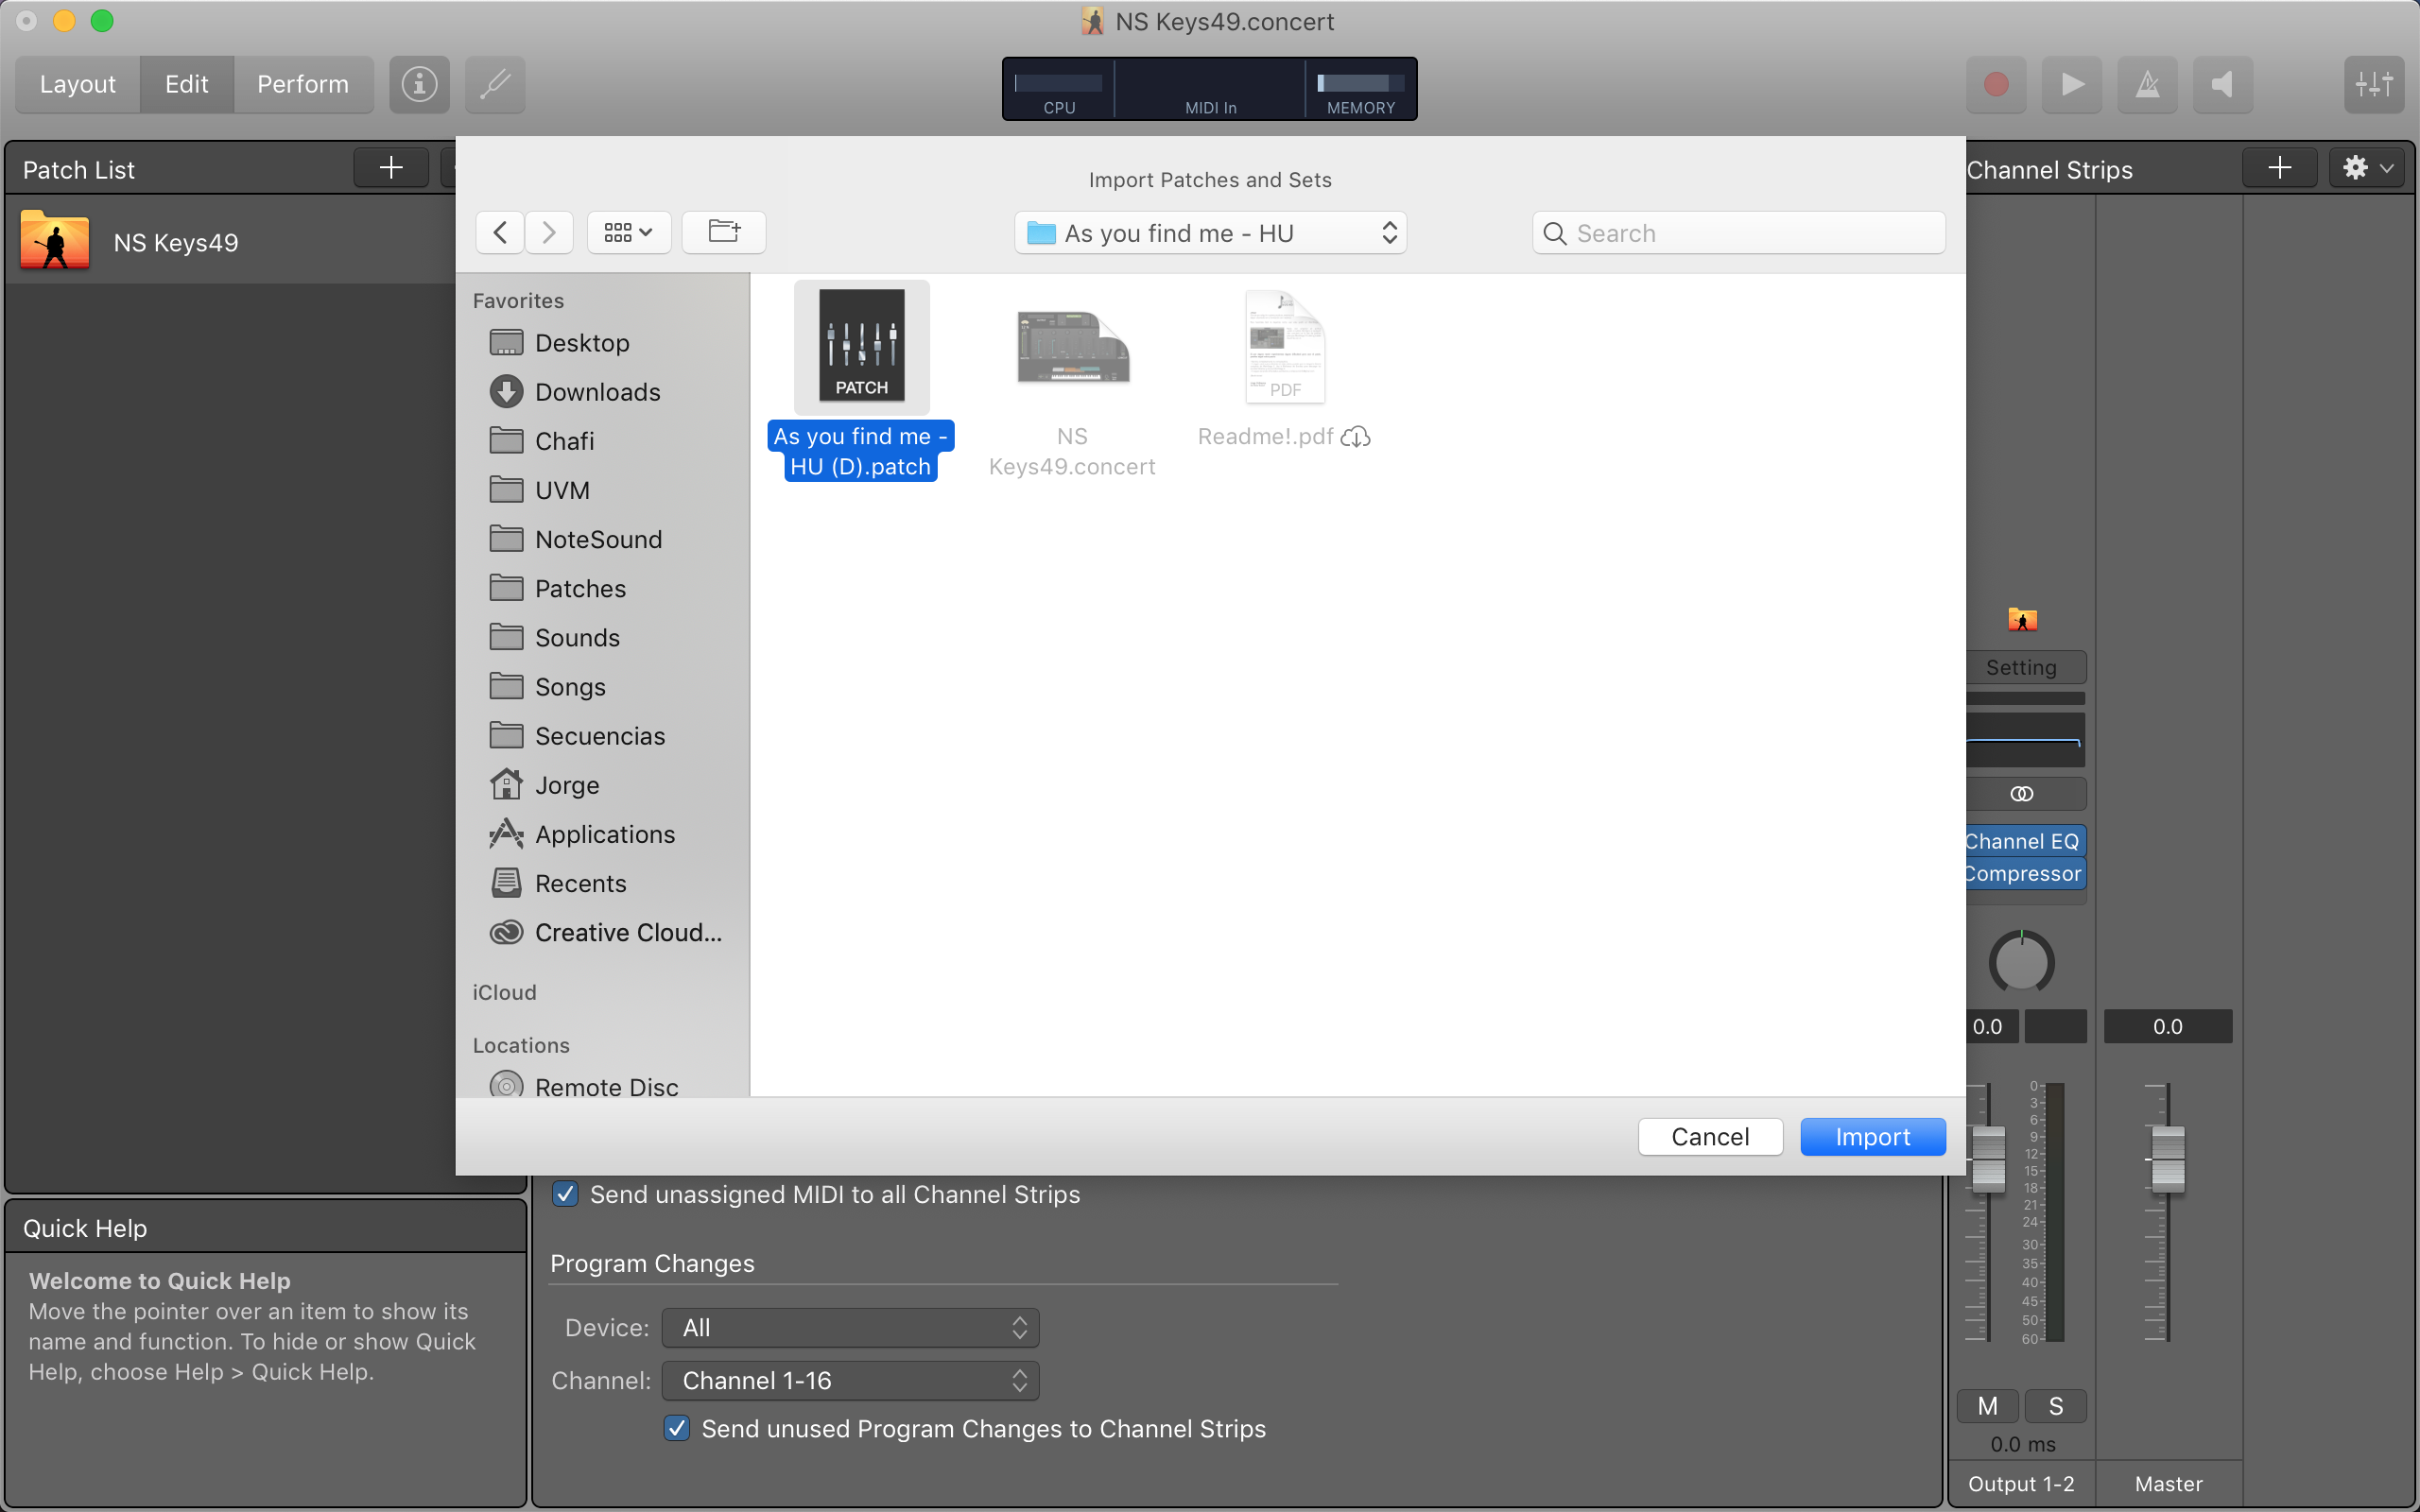Cancel the import dialog
This screenshot has height=1512, width=2420.
coord(1710,1137)
